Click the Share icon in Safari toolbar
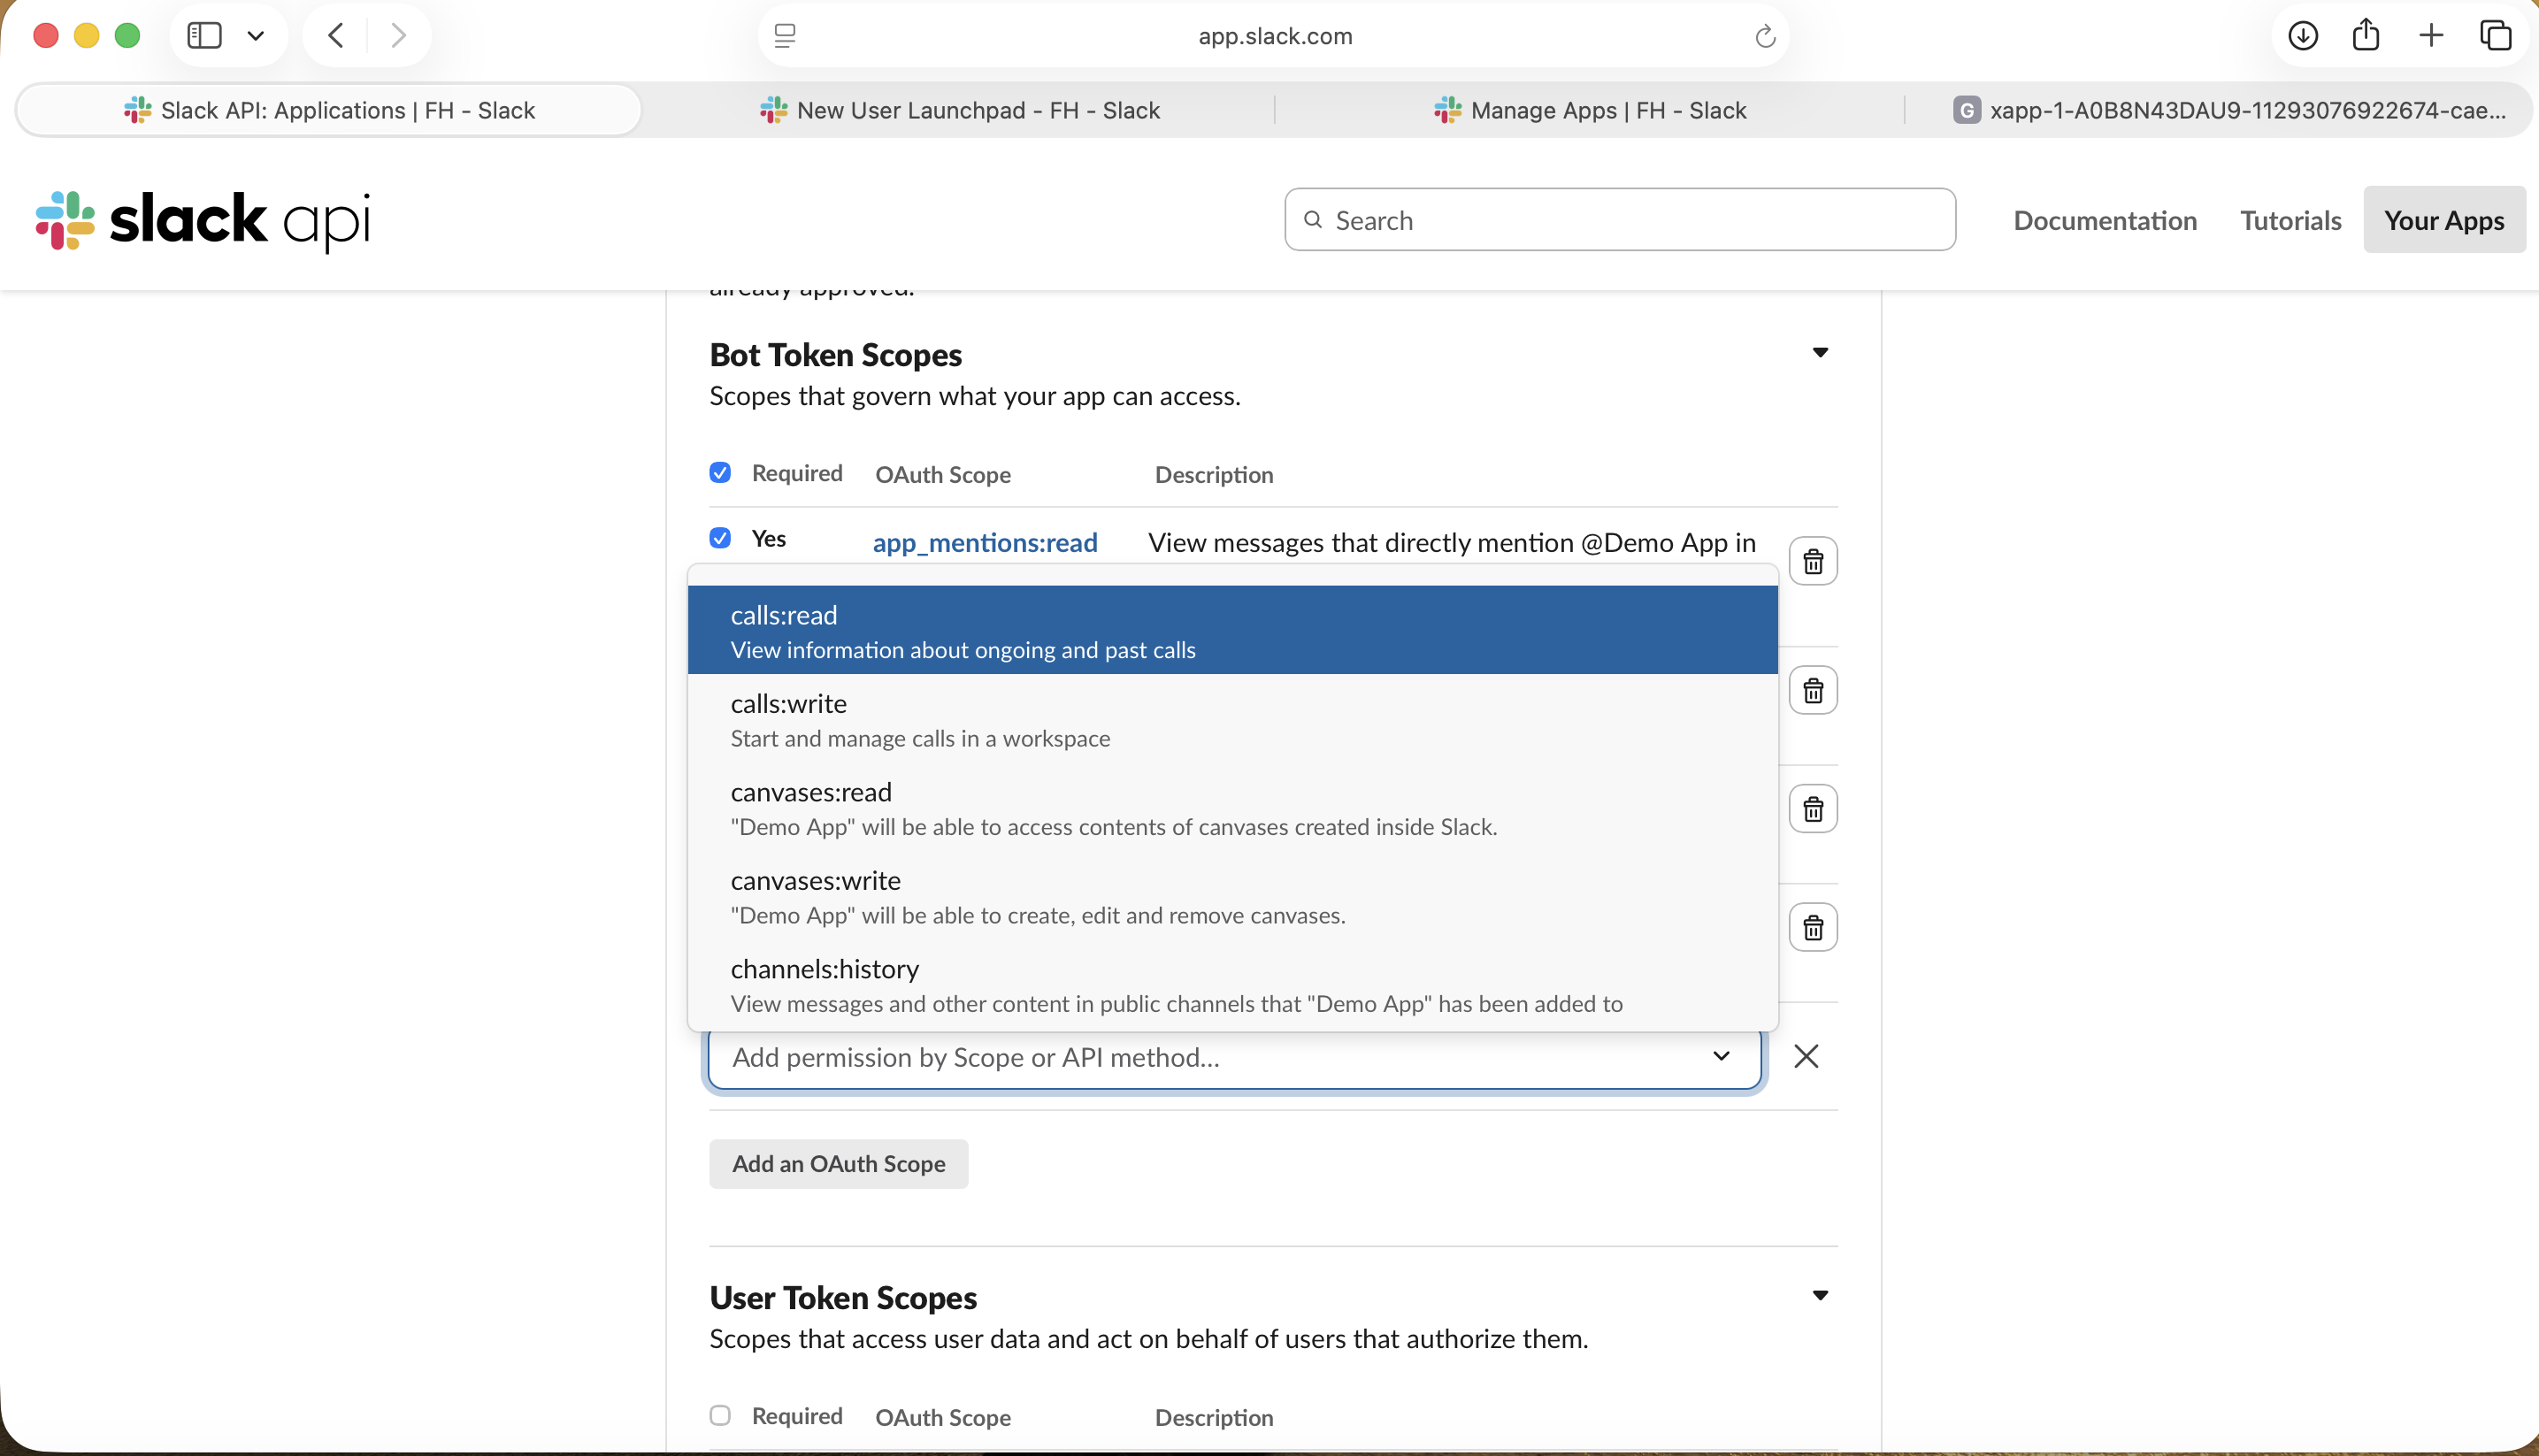Image resolution: width=2539 pixels, height=1456 pixels. click(2366, 36)
